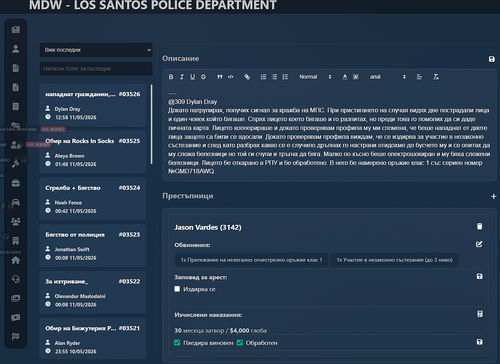Open the arial font dropdown
This screenshot has height=364, width=500.
387,77
